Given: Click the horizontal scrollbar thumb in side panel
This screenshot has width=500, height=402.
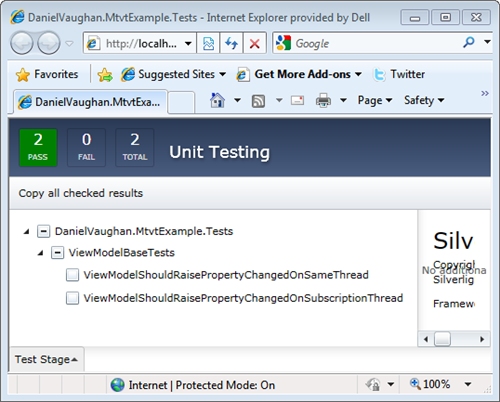Looking at the screenshot, I should pos(442,339).
